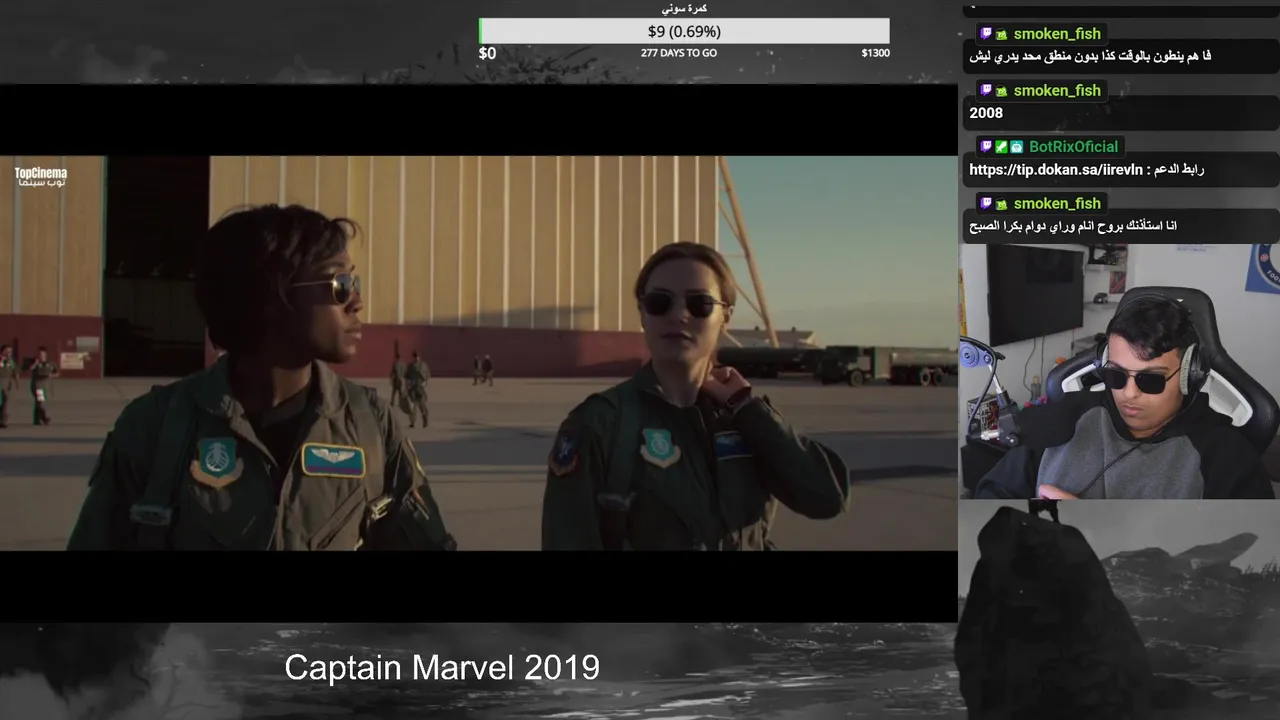Click the Captain Marvel movie video frame
Viewport: 1280px width, 720px height.
pyautogui.click(x=478, y=353)
